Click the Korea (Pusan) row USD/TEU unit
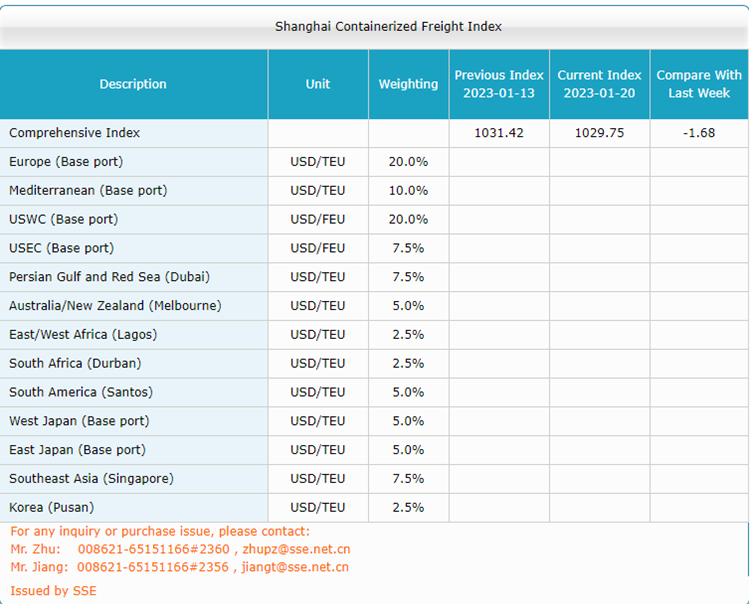The height and width of the screenshot is (605, 752). [317, 507]
